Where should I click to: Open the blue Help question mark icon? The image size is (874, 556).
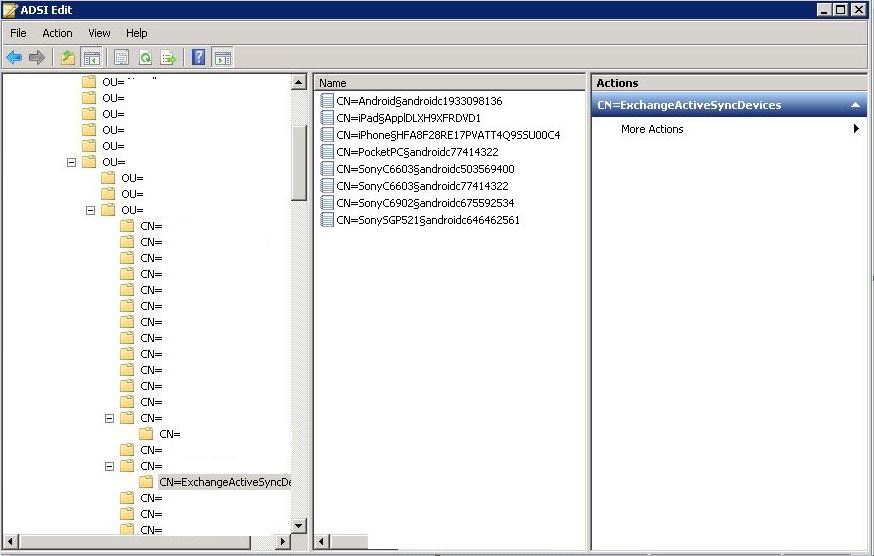click(198, 57)
